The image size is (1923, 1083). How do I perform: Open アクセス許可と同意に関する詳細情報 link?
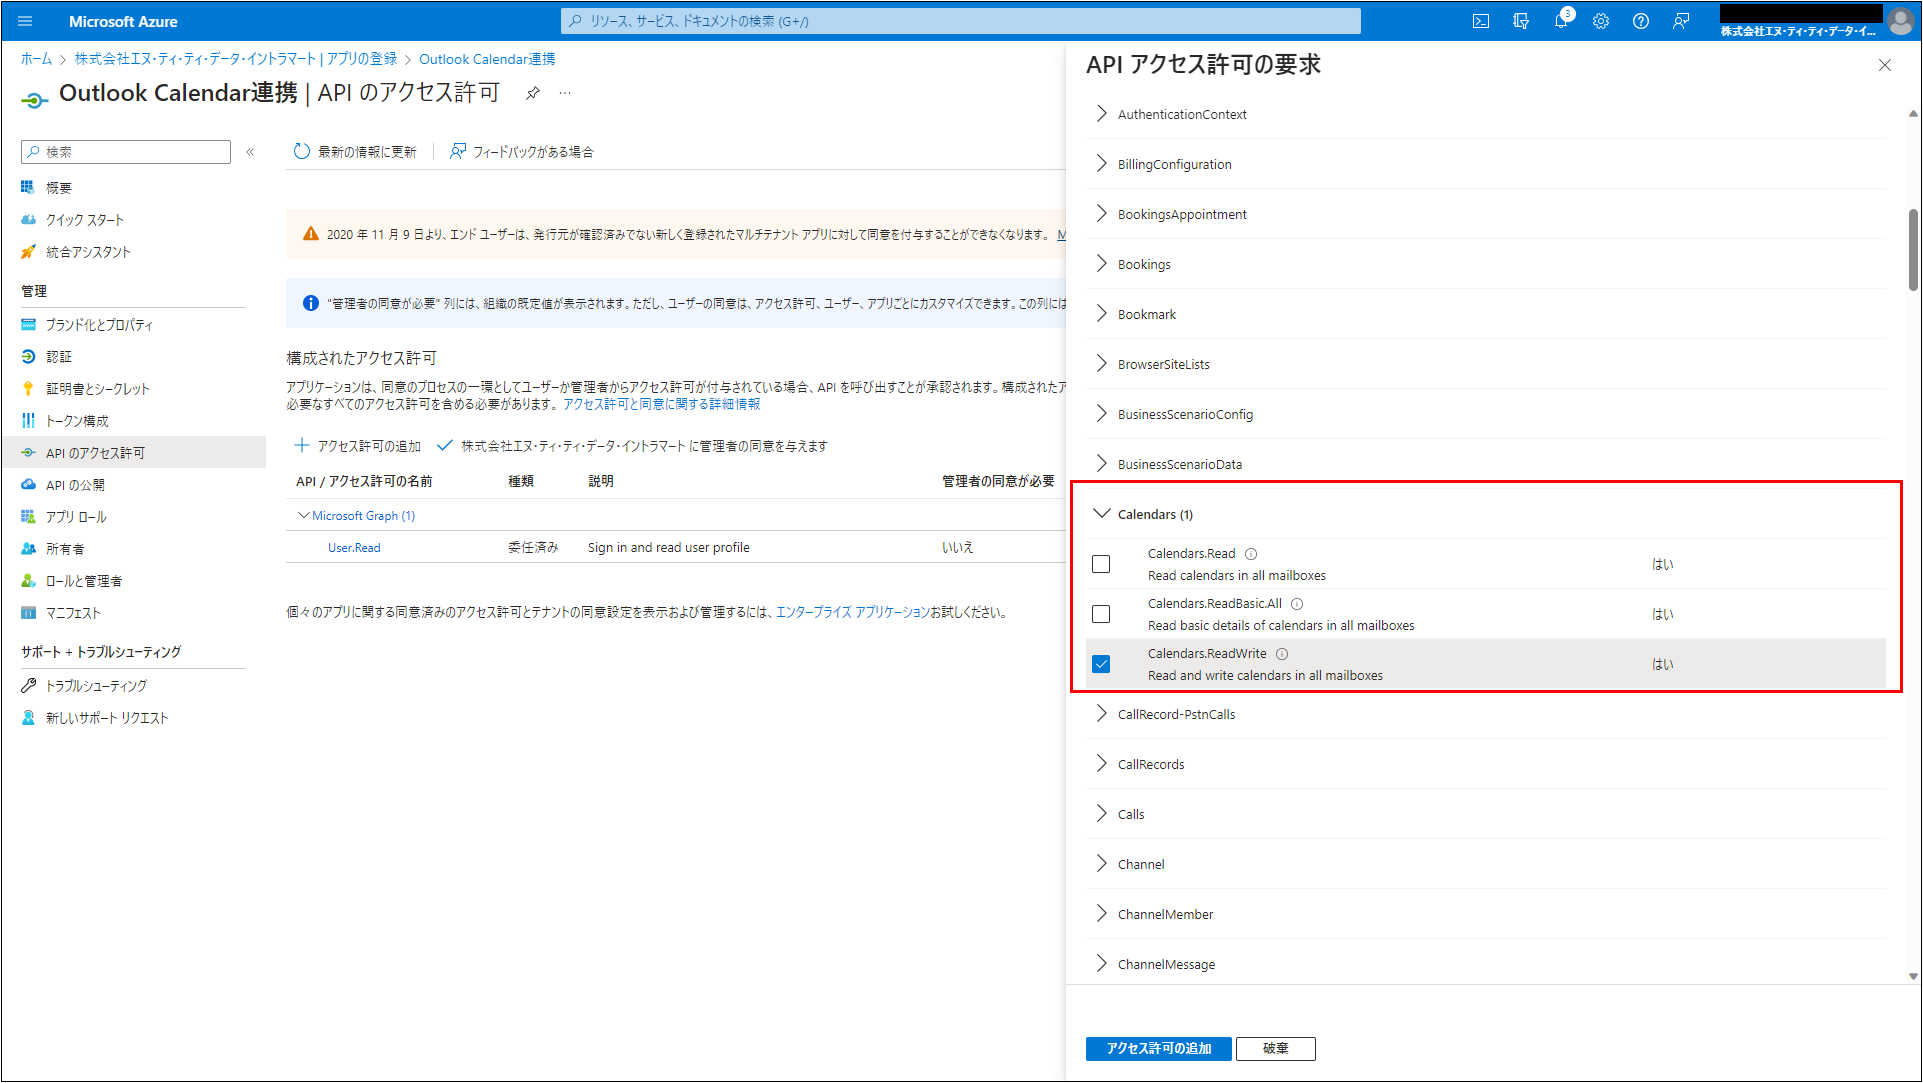tap(661, 404)
